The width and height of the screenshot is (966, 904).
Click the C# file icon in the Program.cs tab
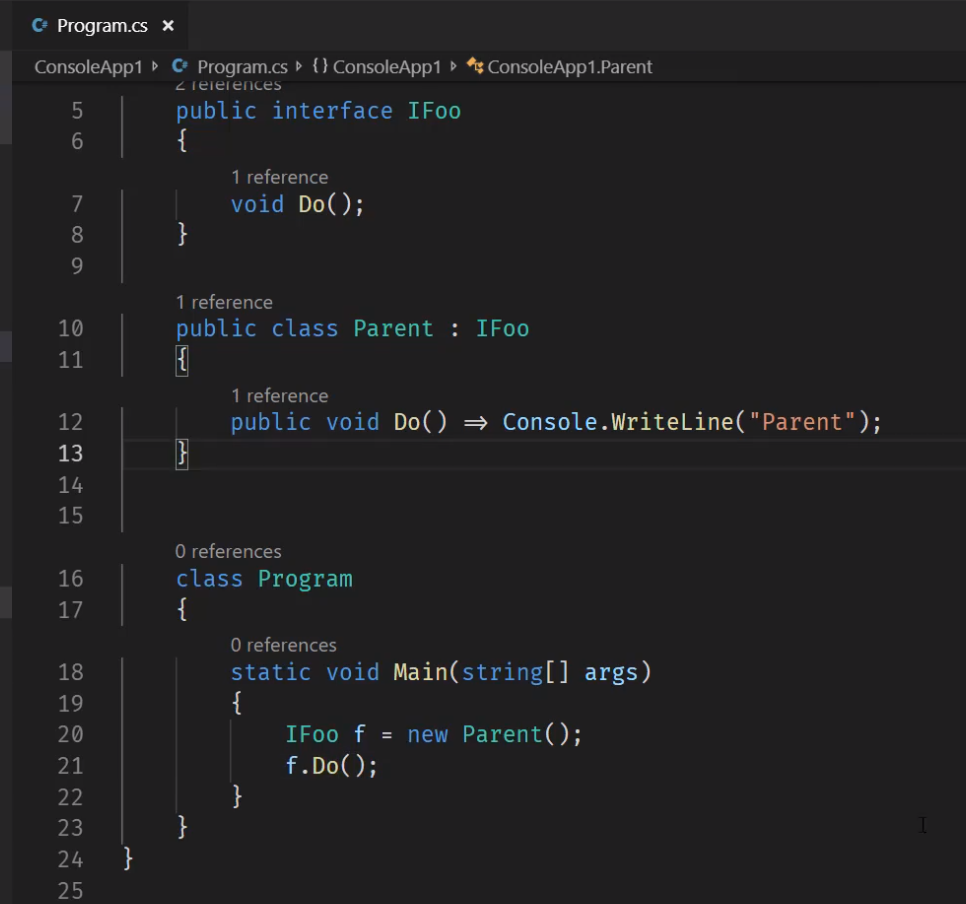[40, 26]
